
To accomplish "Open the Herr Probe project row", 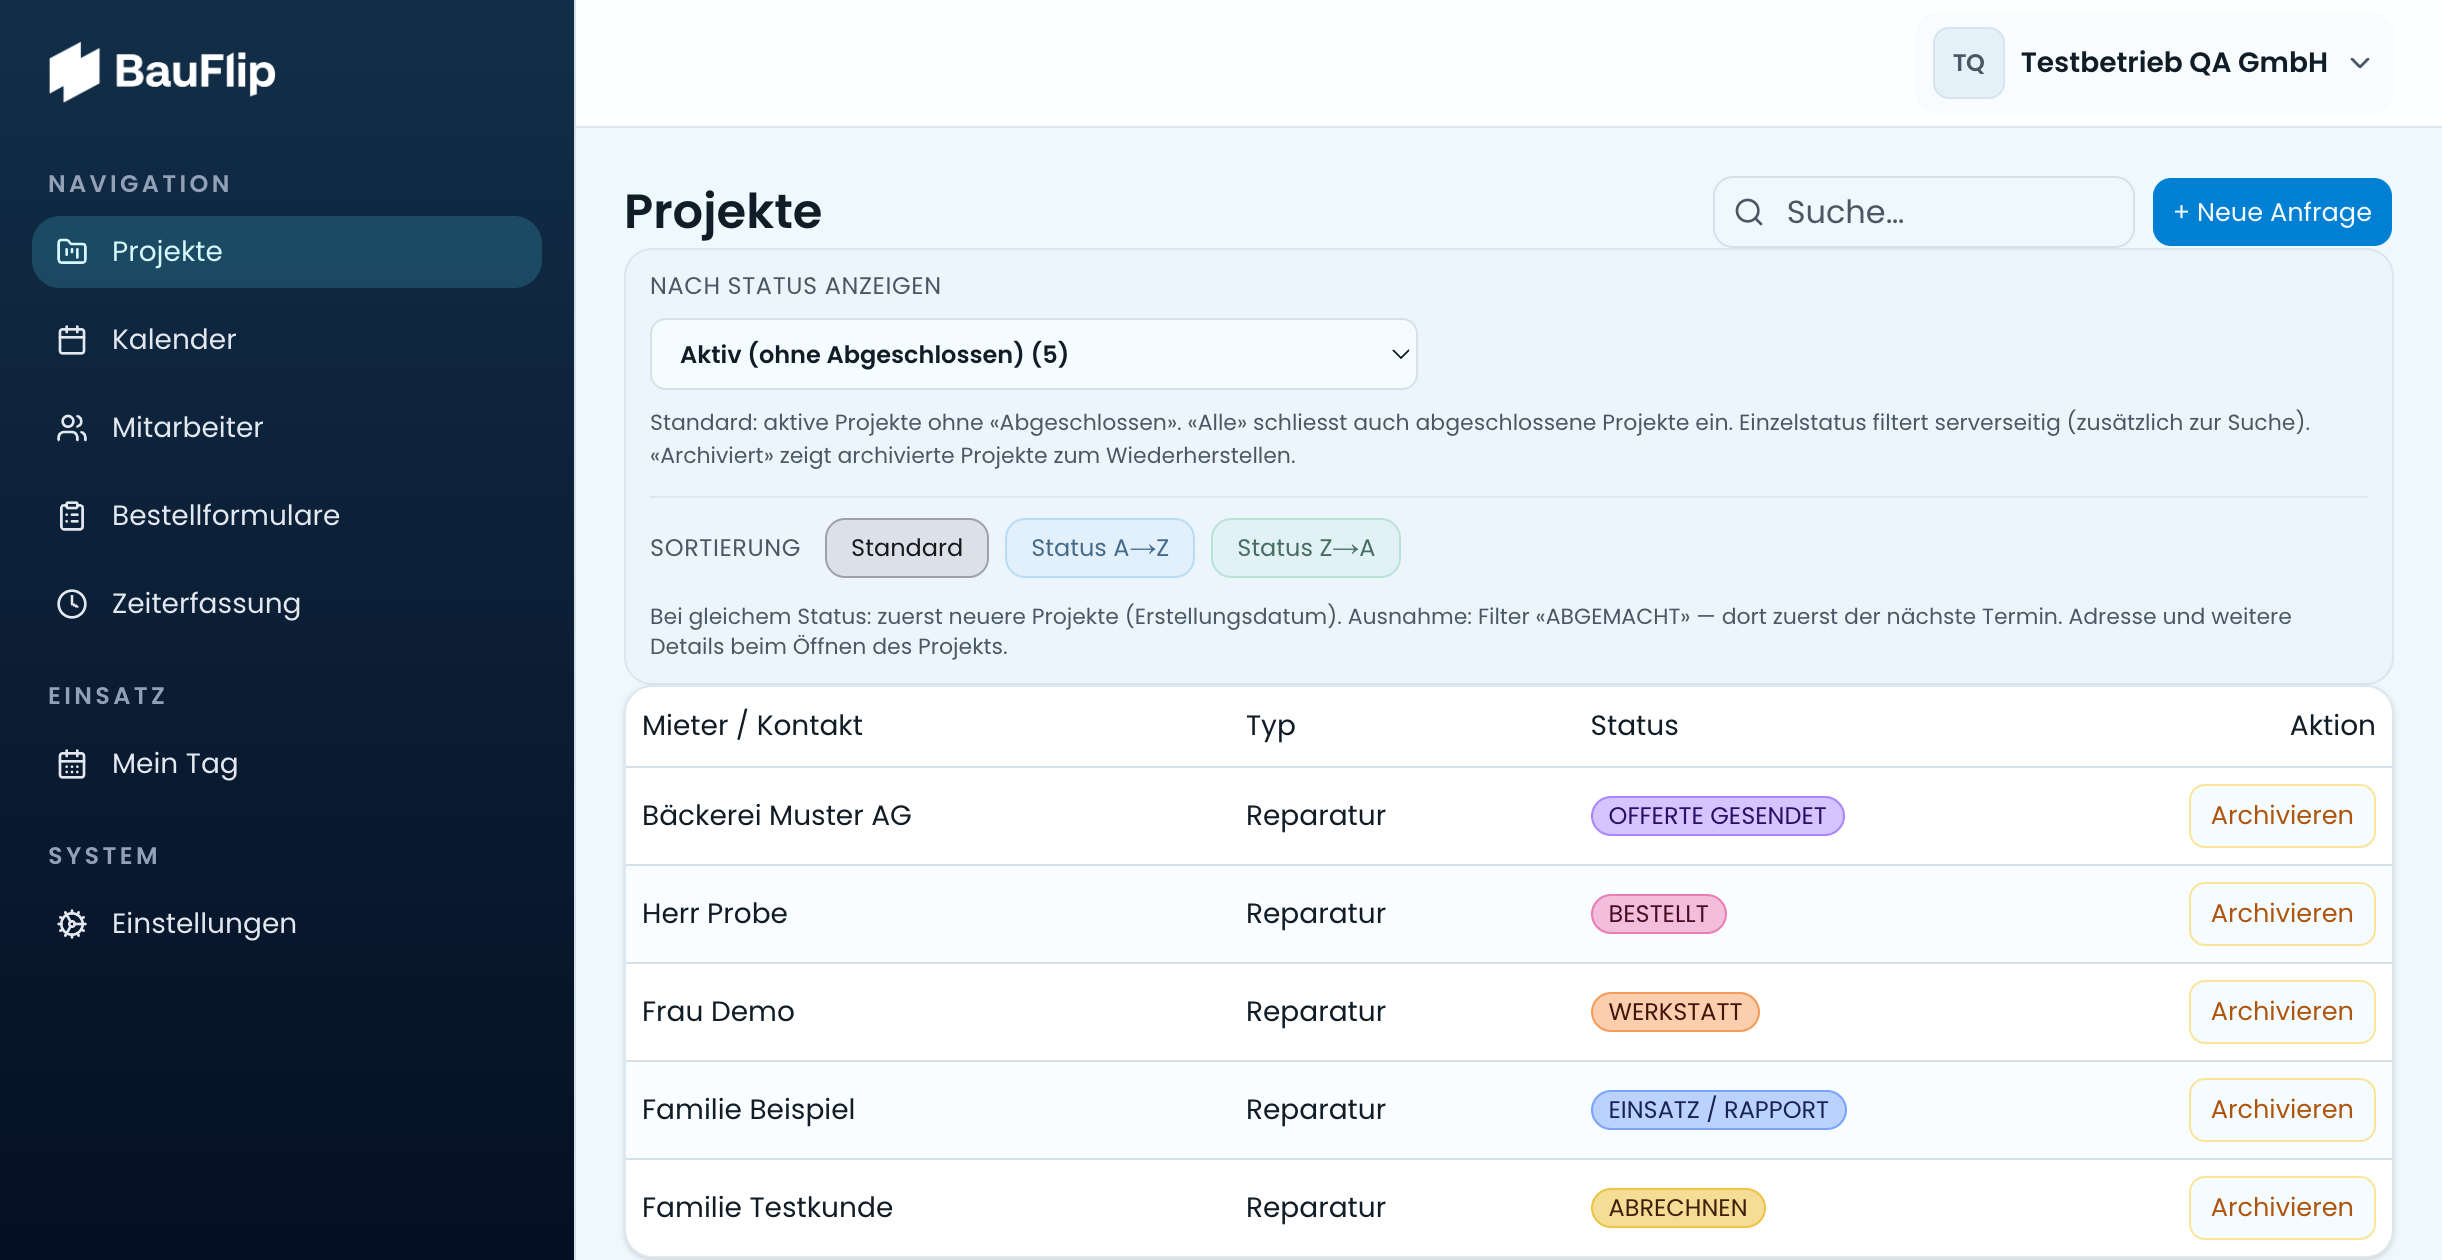I will pos(1508,914).
